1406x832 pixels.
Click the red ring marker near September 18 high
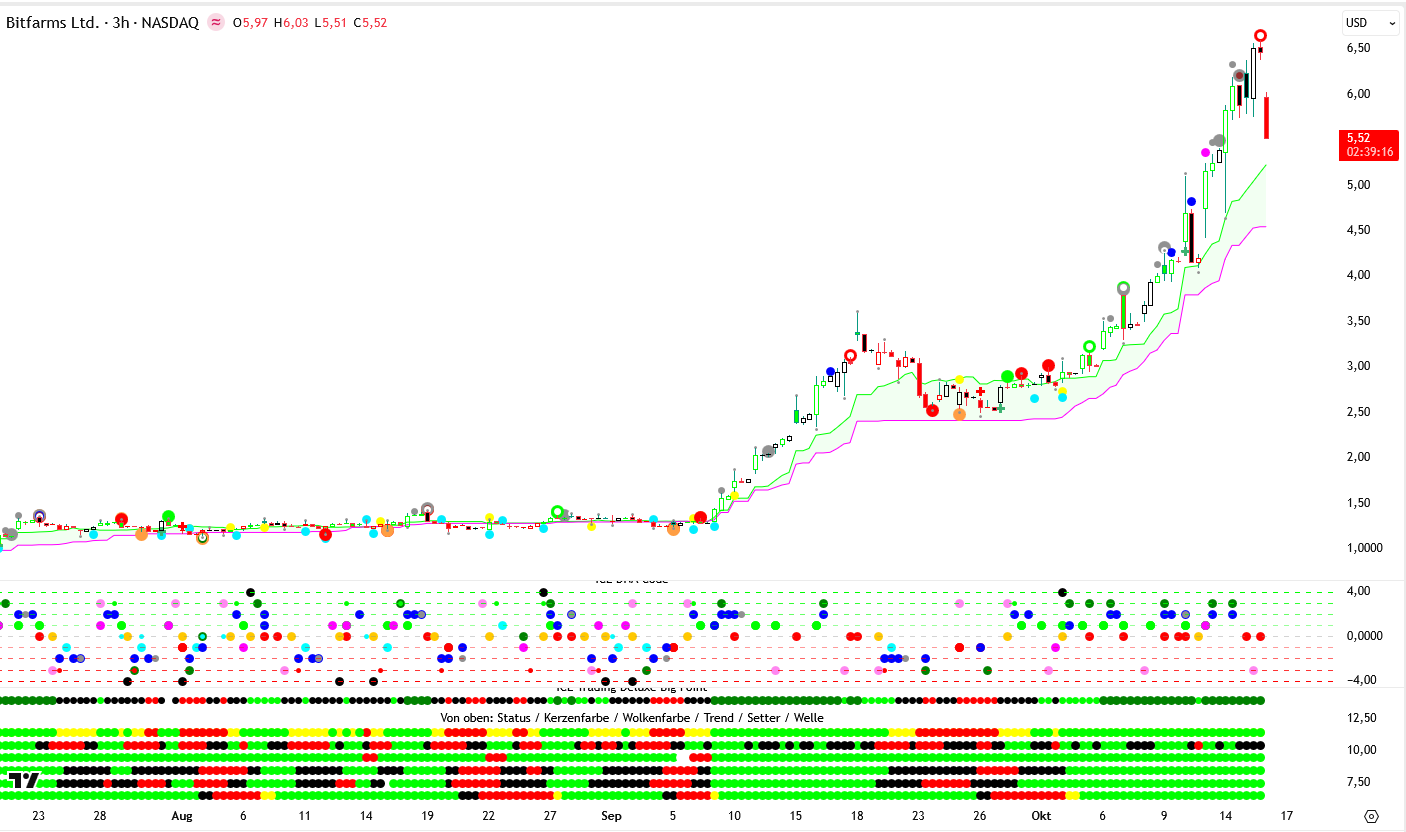coord(850,355)
